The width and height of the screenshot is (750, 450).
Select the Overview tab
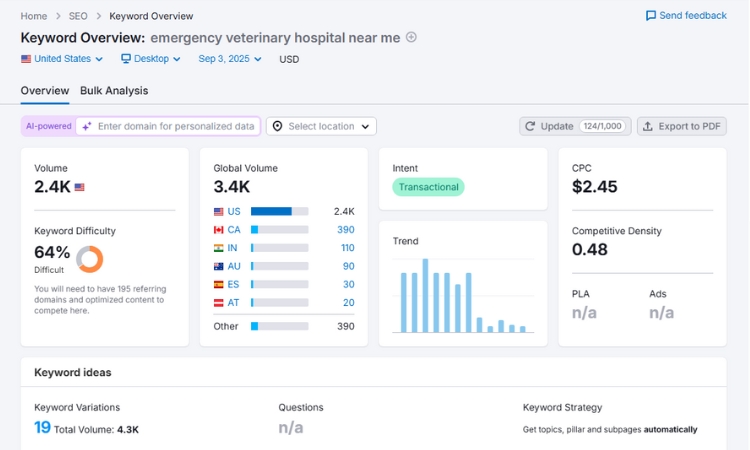(45, 91)
